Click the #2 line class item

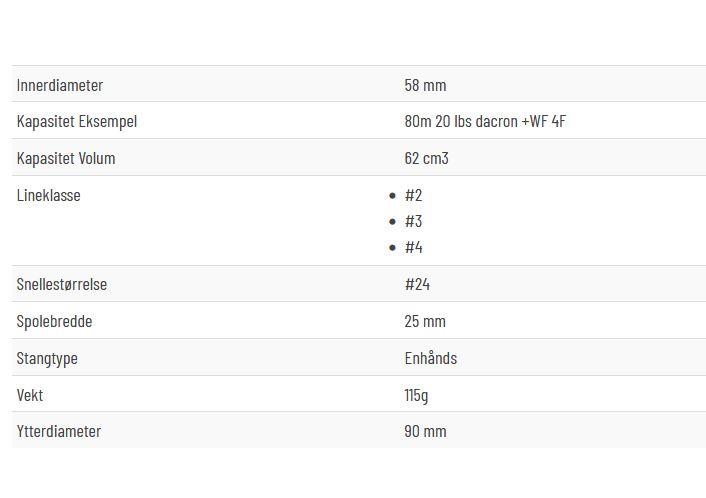click(x=413, y=195)
